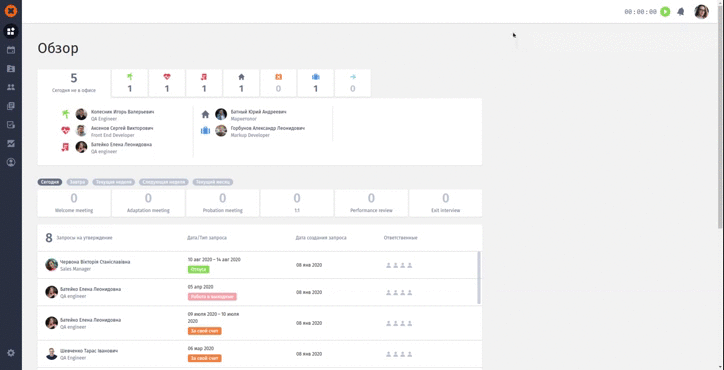Click palm icon beside Колесник Игорь Валерьевич
This screenshot has height=370, width=724.
66,114
